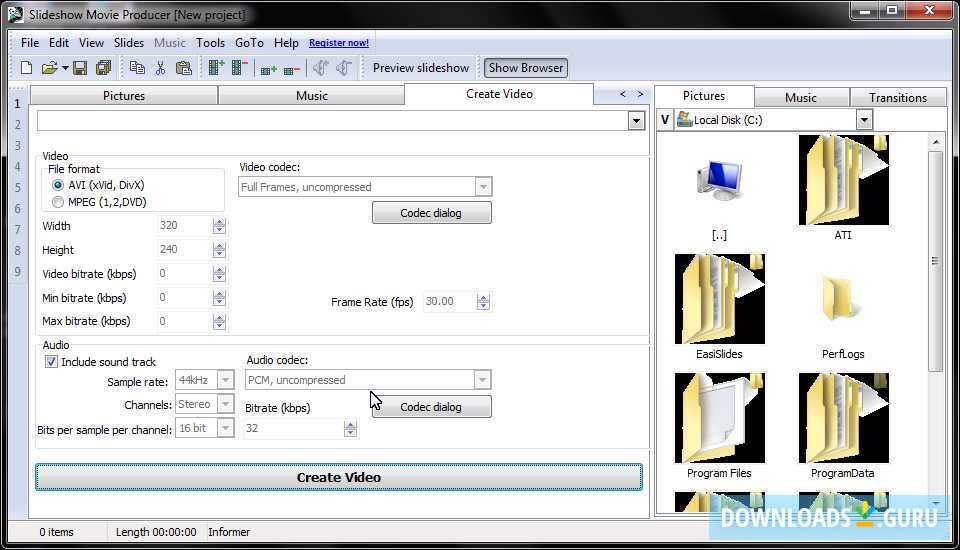
Task: Click video Codec dialog button
Action: point(431,213)
